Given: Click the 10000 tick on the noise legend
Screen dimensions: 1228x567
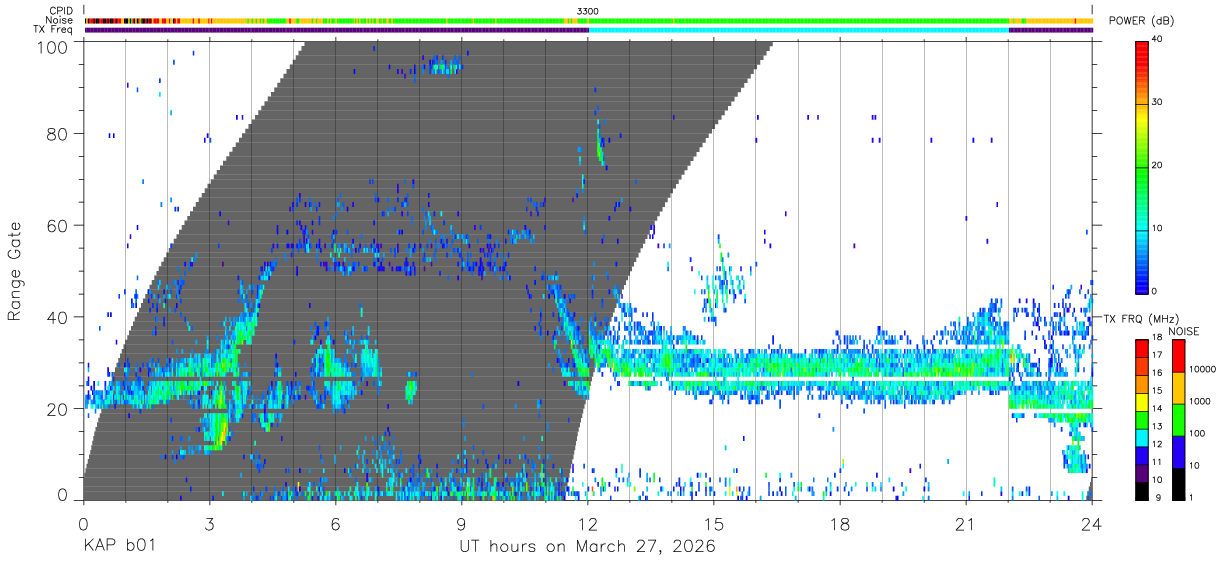Looking at the screenshot, I should tap(1204, 369).
